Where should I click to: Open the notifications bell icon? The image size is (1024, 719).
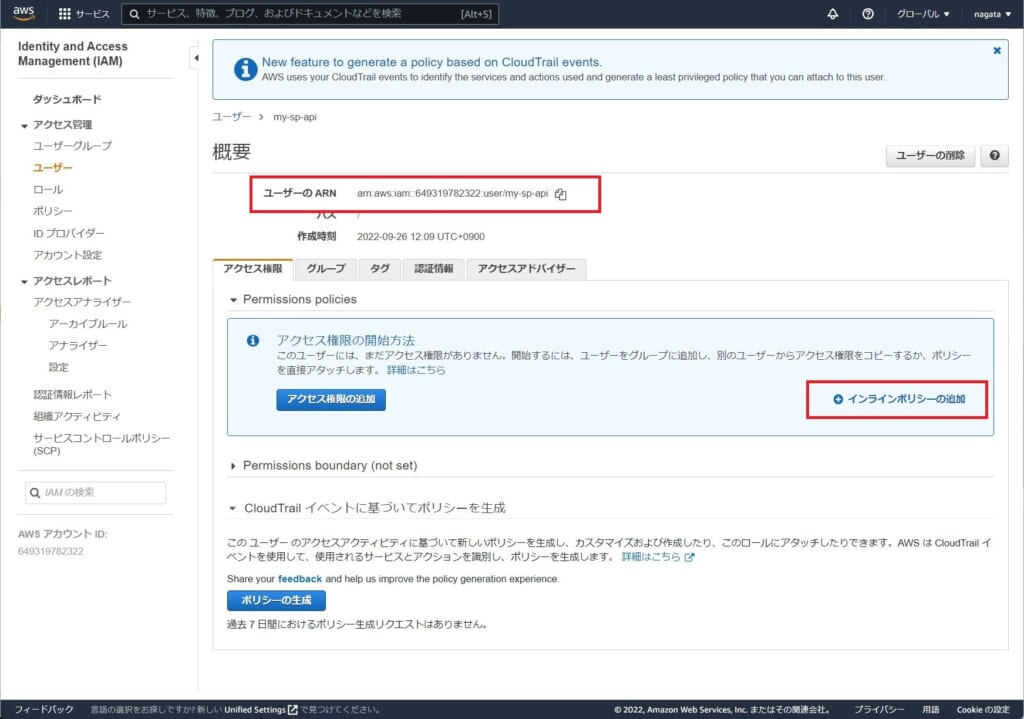point(833,14)
